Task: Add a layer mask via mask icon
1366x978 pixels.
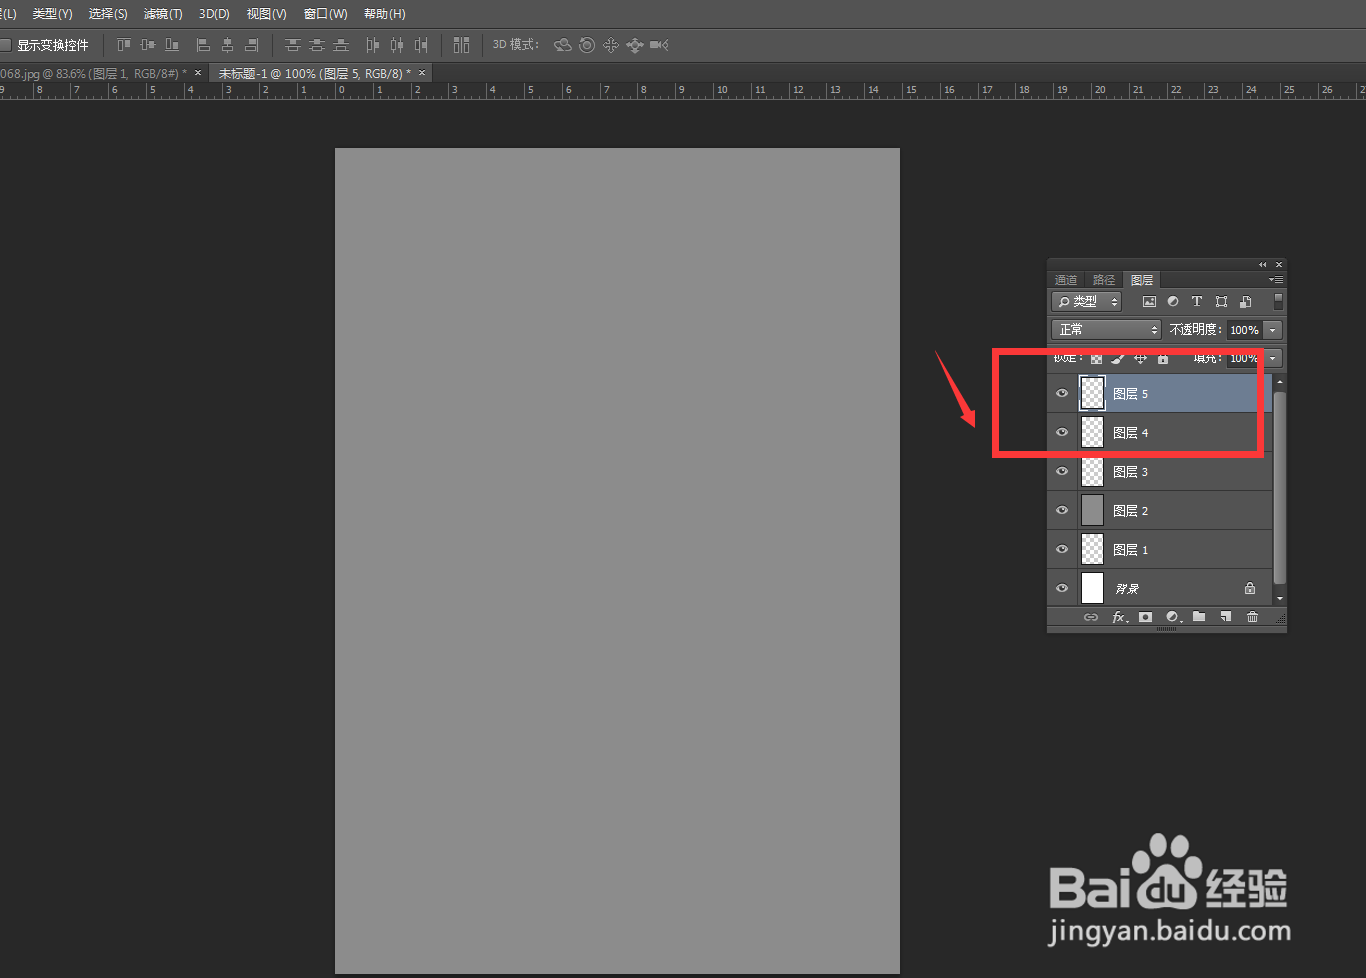Action: 1145,617
